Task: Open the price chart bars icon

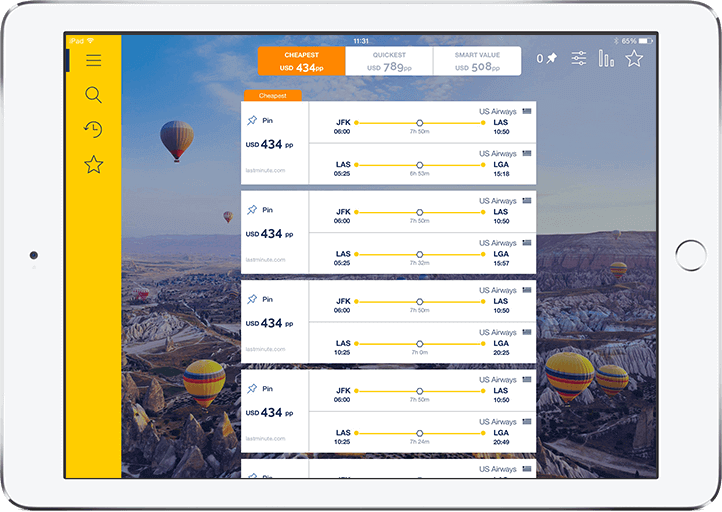Action: coord(606,58)
